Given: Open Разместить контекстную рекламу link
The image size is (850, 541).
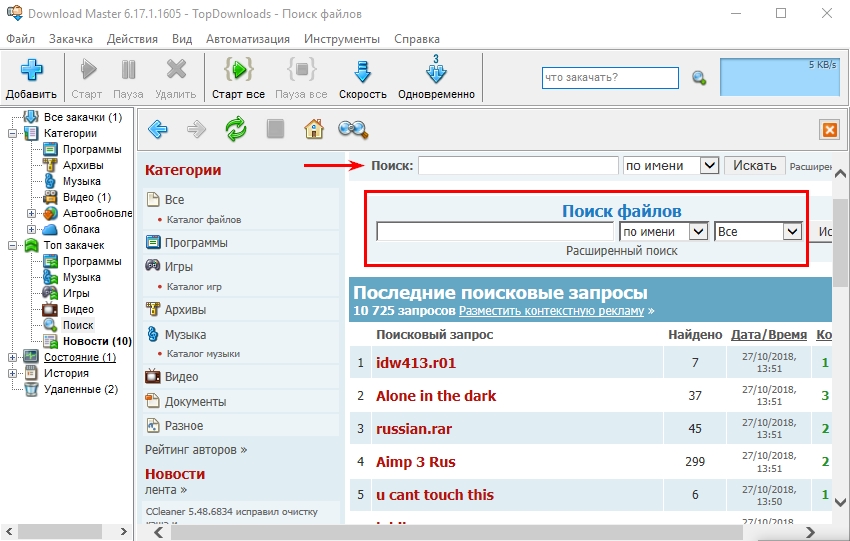Looking at the screenshot, I should click(x=551, y=311).
